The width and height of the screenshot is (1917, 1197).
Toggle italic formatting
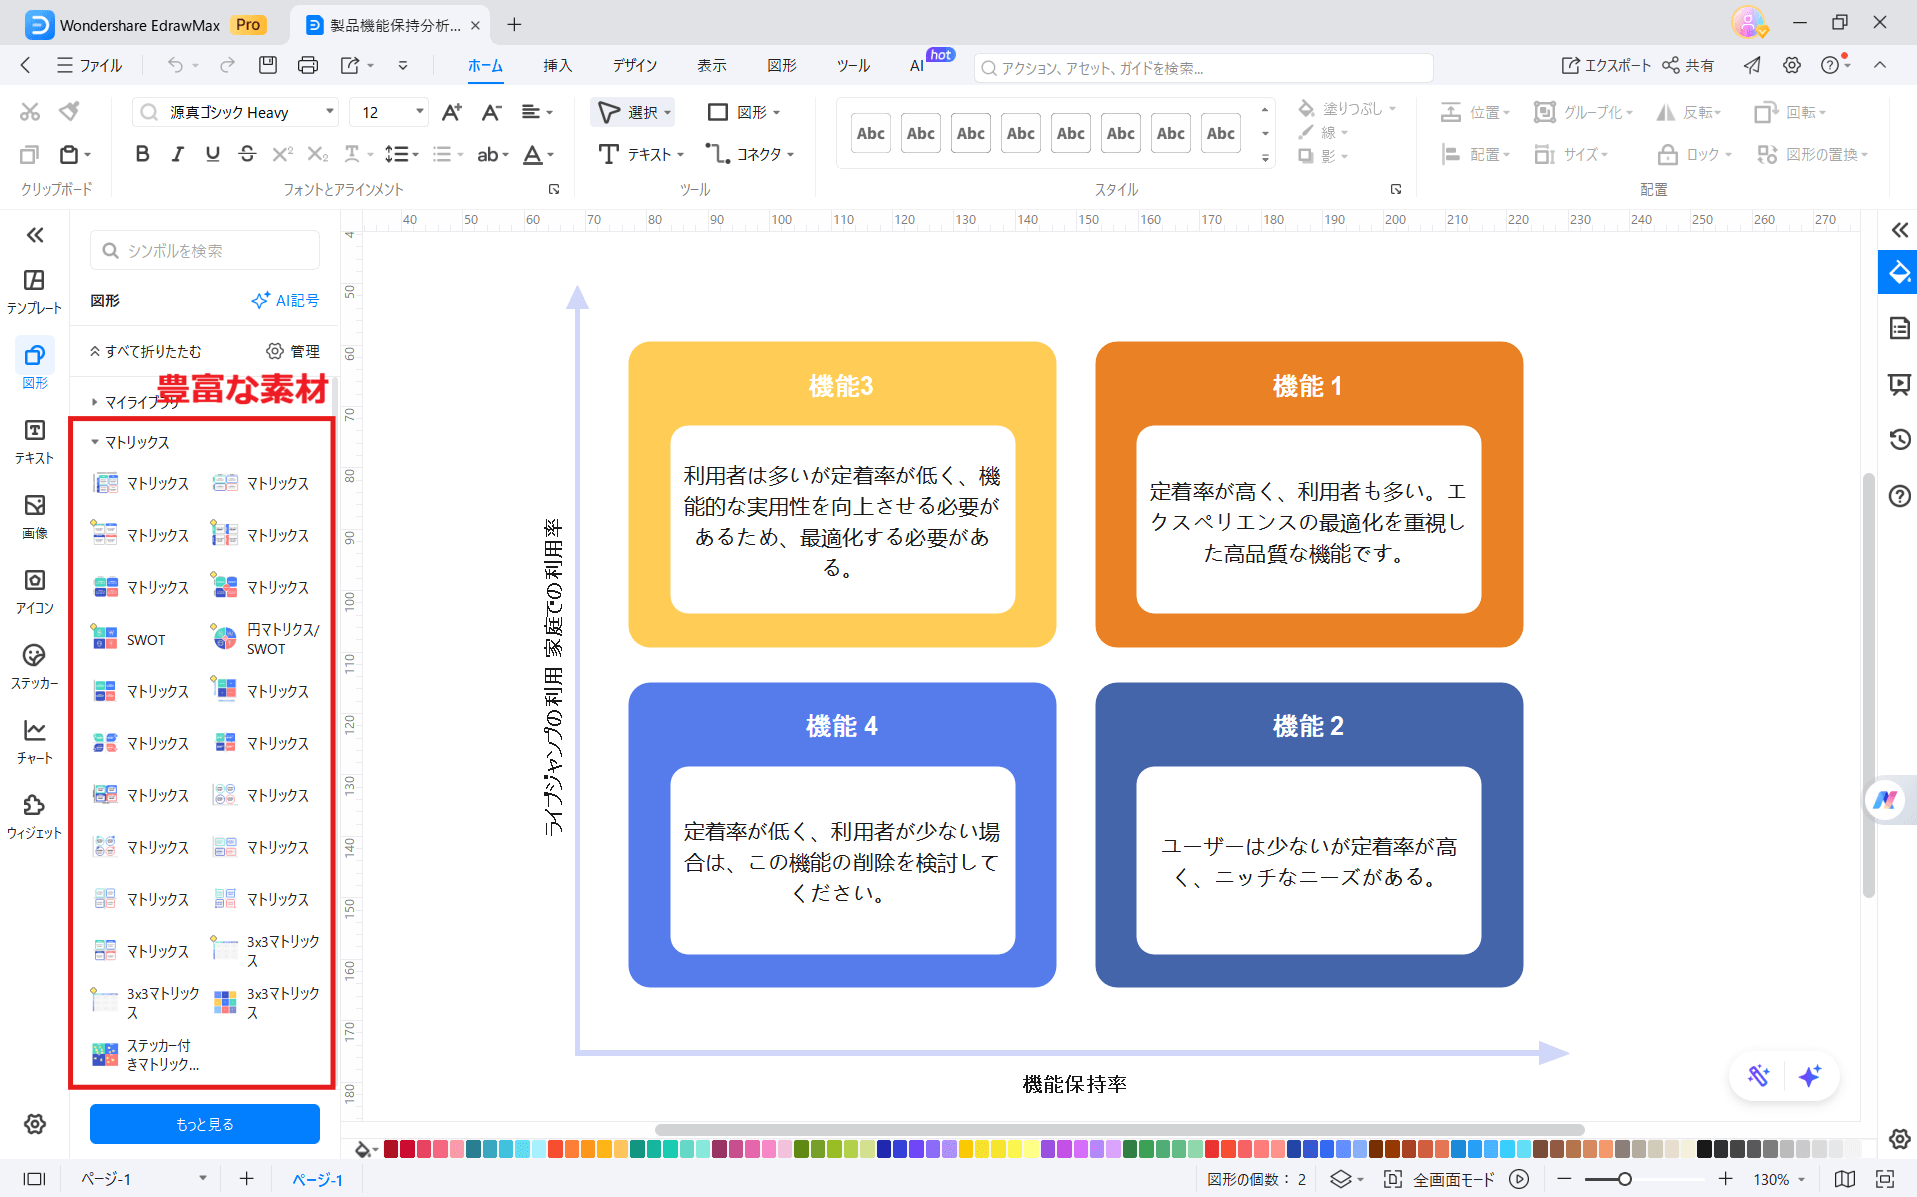[177, 154]
